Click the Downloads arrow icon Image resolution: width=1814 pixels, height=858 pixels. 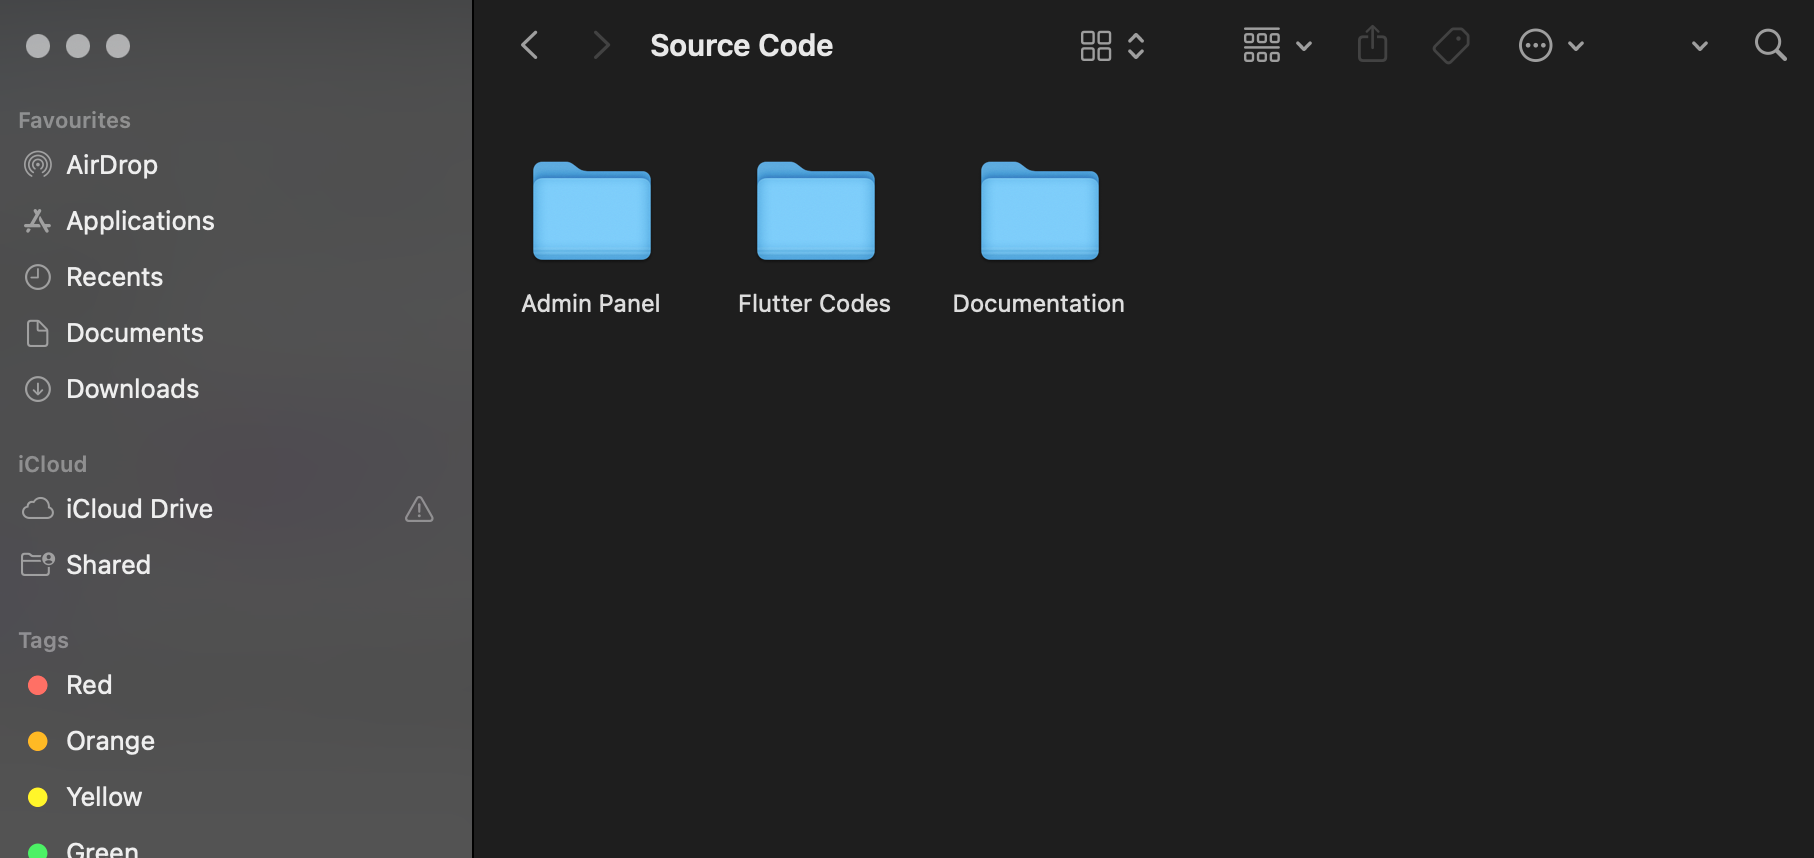[38, 389]
